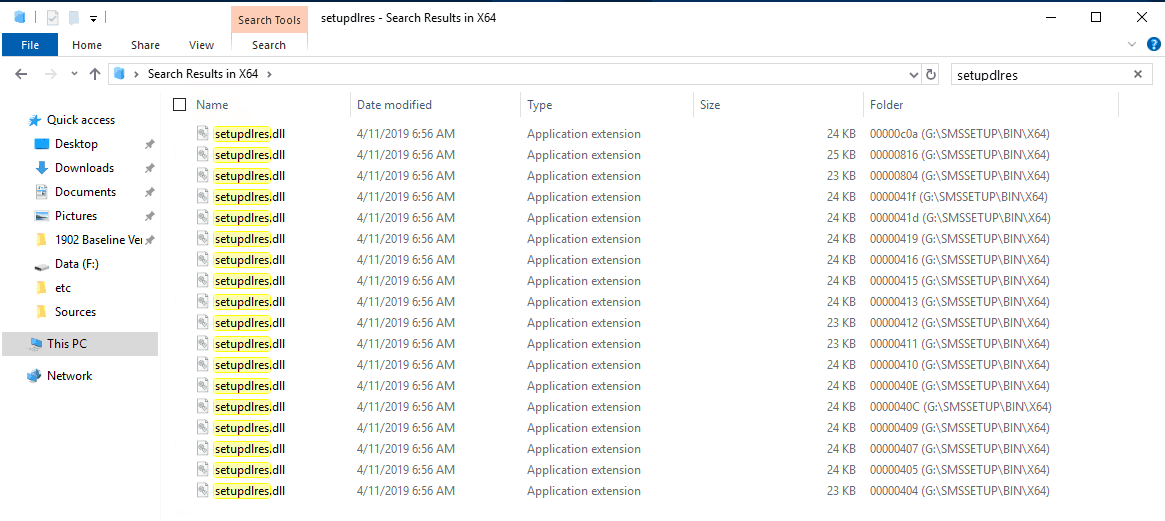Click the DLL icon for folder 00000404

click(x=204, y=491)
